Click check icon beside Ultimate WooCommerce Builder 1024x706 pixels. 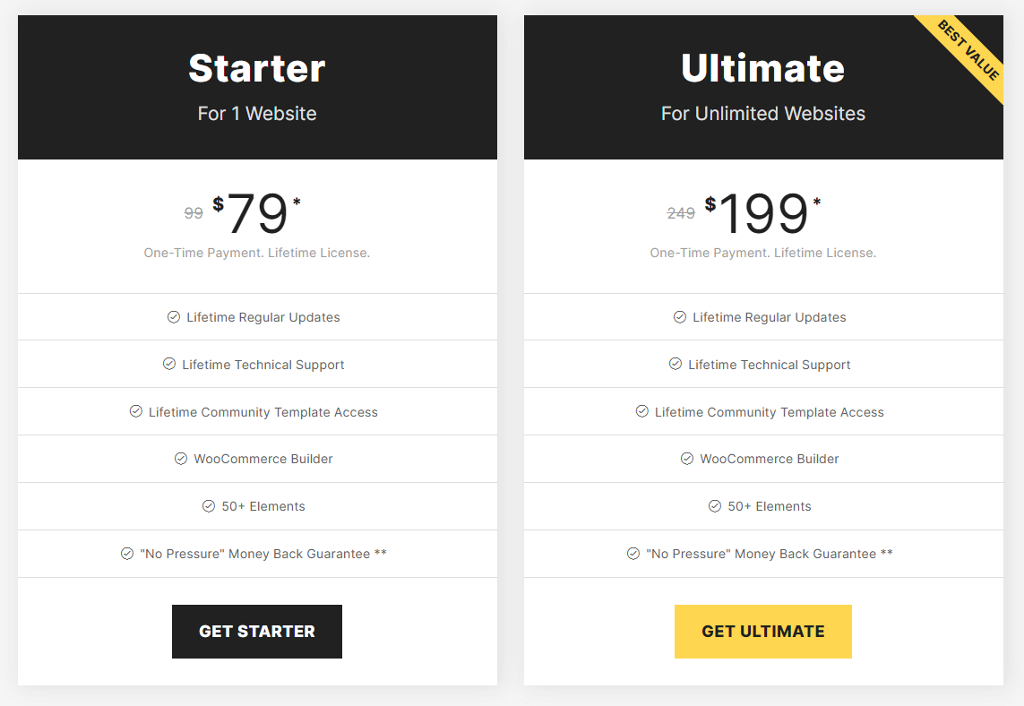(687, 458)
